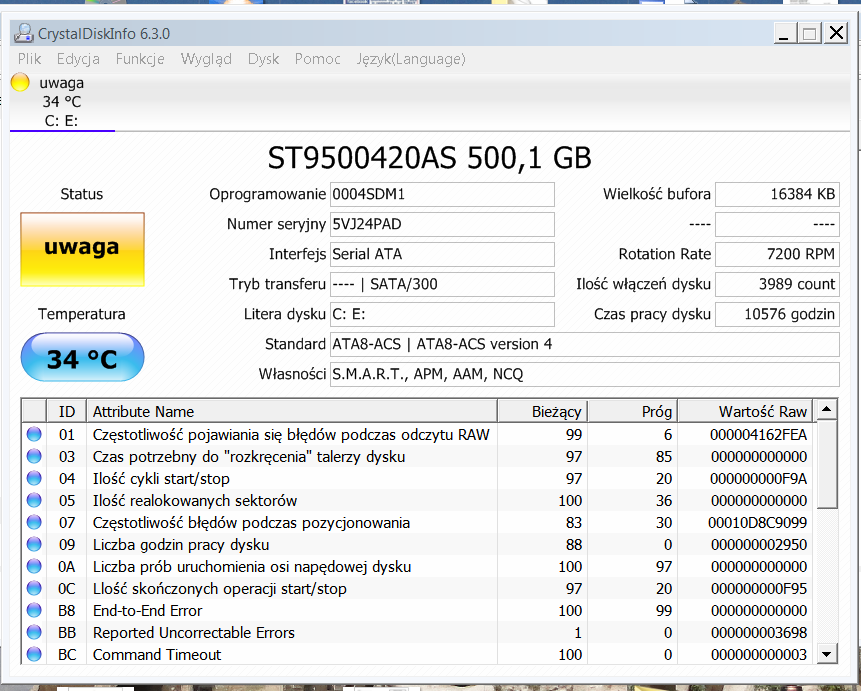The width and height of the screenshot is (861, 691).
Task: Click the Wartość Raw column header
Action: [x=747, y=411]
